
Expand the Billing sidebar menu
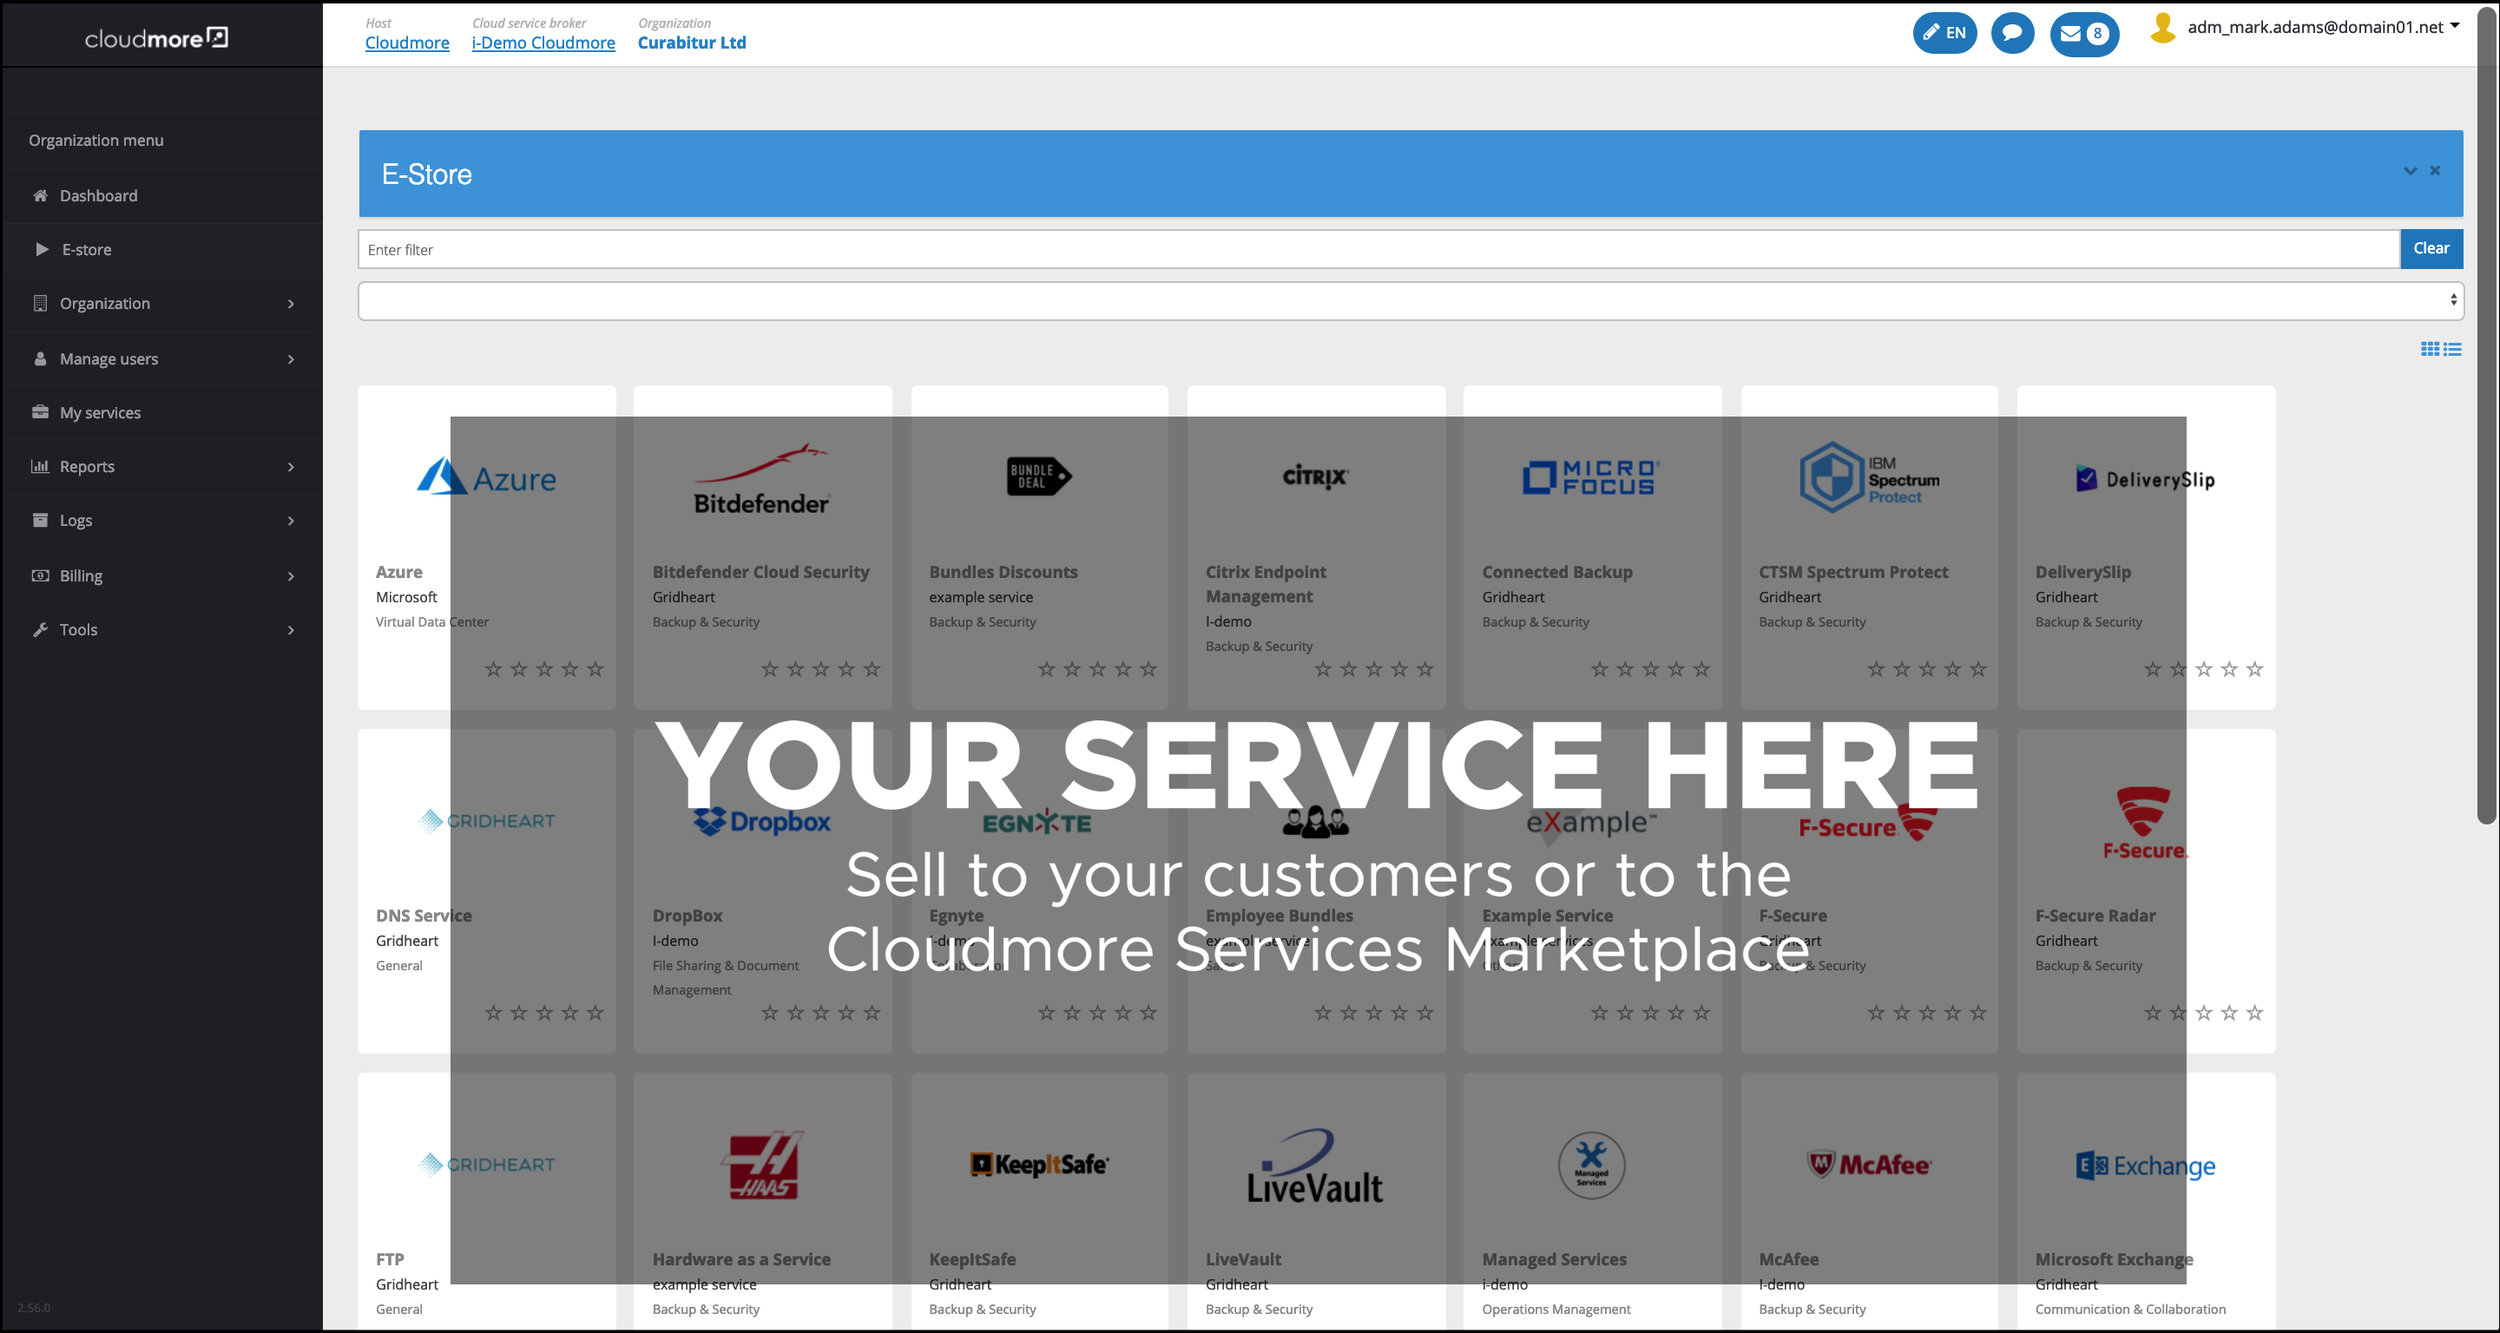point(162,576)
